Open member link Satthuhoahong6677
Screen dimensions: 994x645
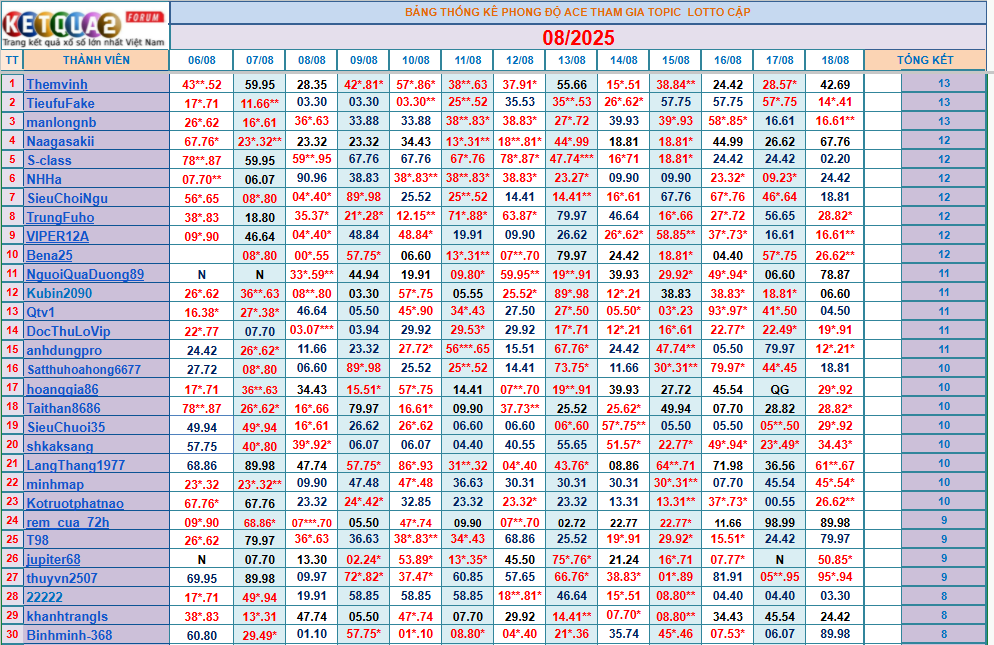point(84,369)
